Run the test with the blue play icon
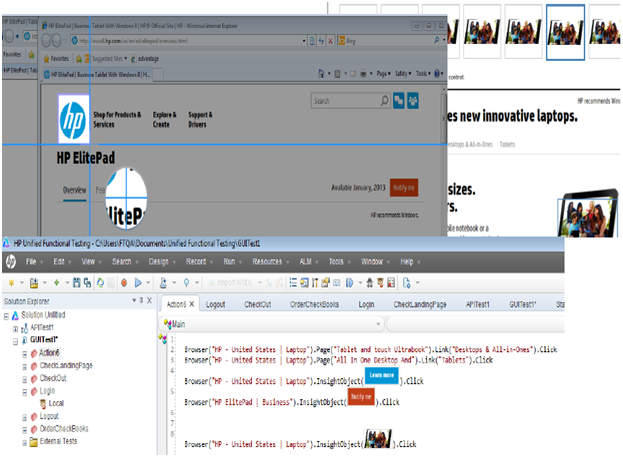 [138, 282]
